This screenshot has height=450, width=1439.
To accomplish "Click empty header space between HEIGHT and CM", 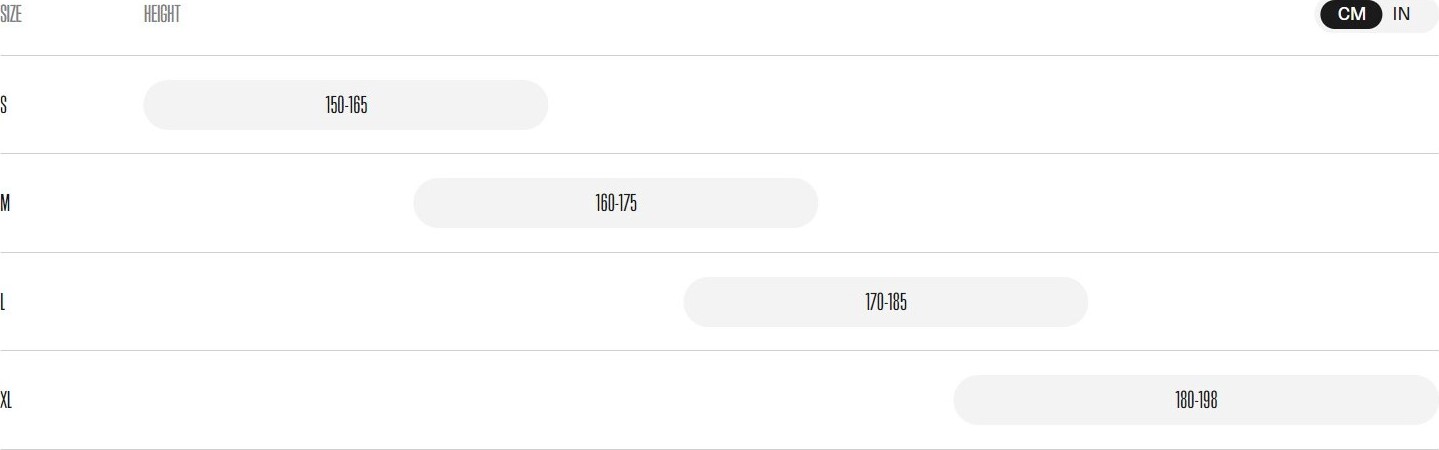I will (x=748, y=15).
